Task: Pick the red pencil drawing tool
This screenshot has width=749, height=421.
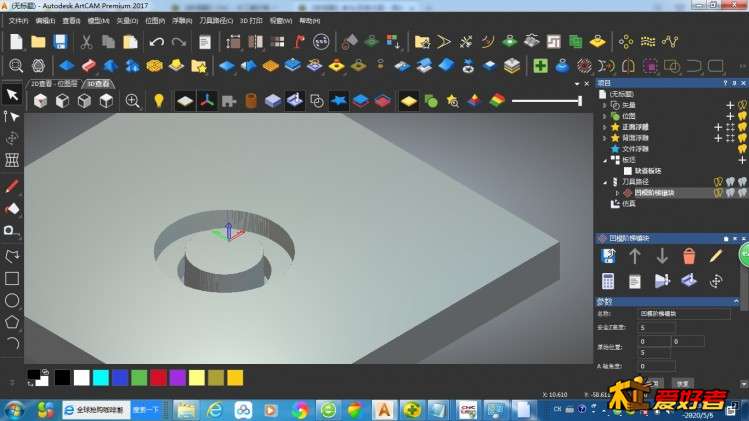Action: [12, 186]
